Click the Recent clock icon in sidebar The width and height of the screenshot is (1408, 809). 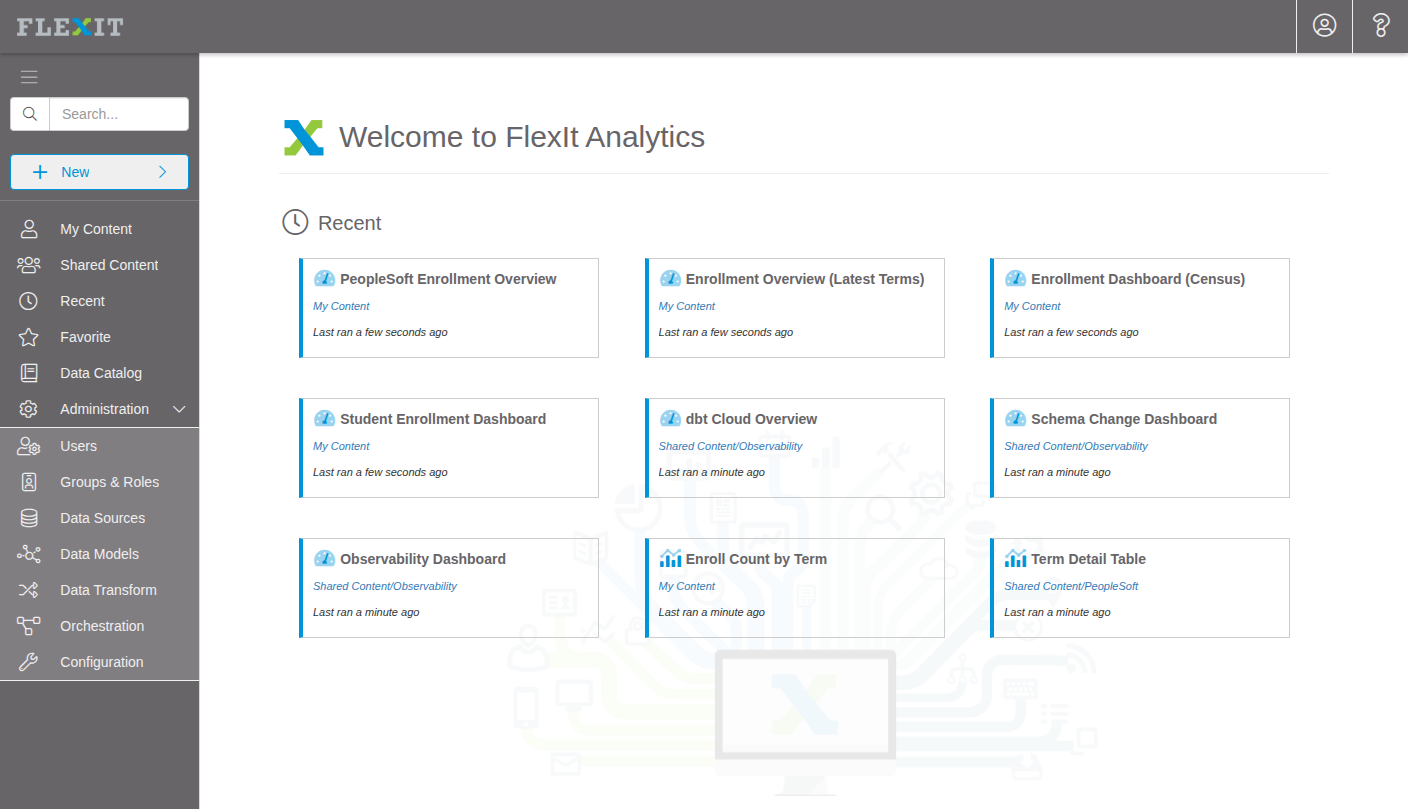point(29,301)
